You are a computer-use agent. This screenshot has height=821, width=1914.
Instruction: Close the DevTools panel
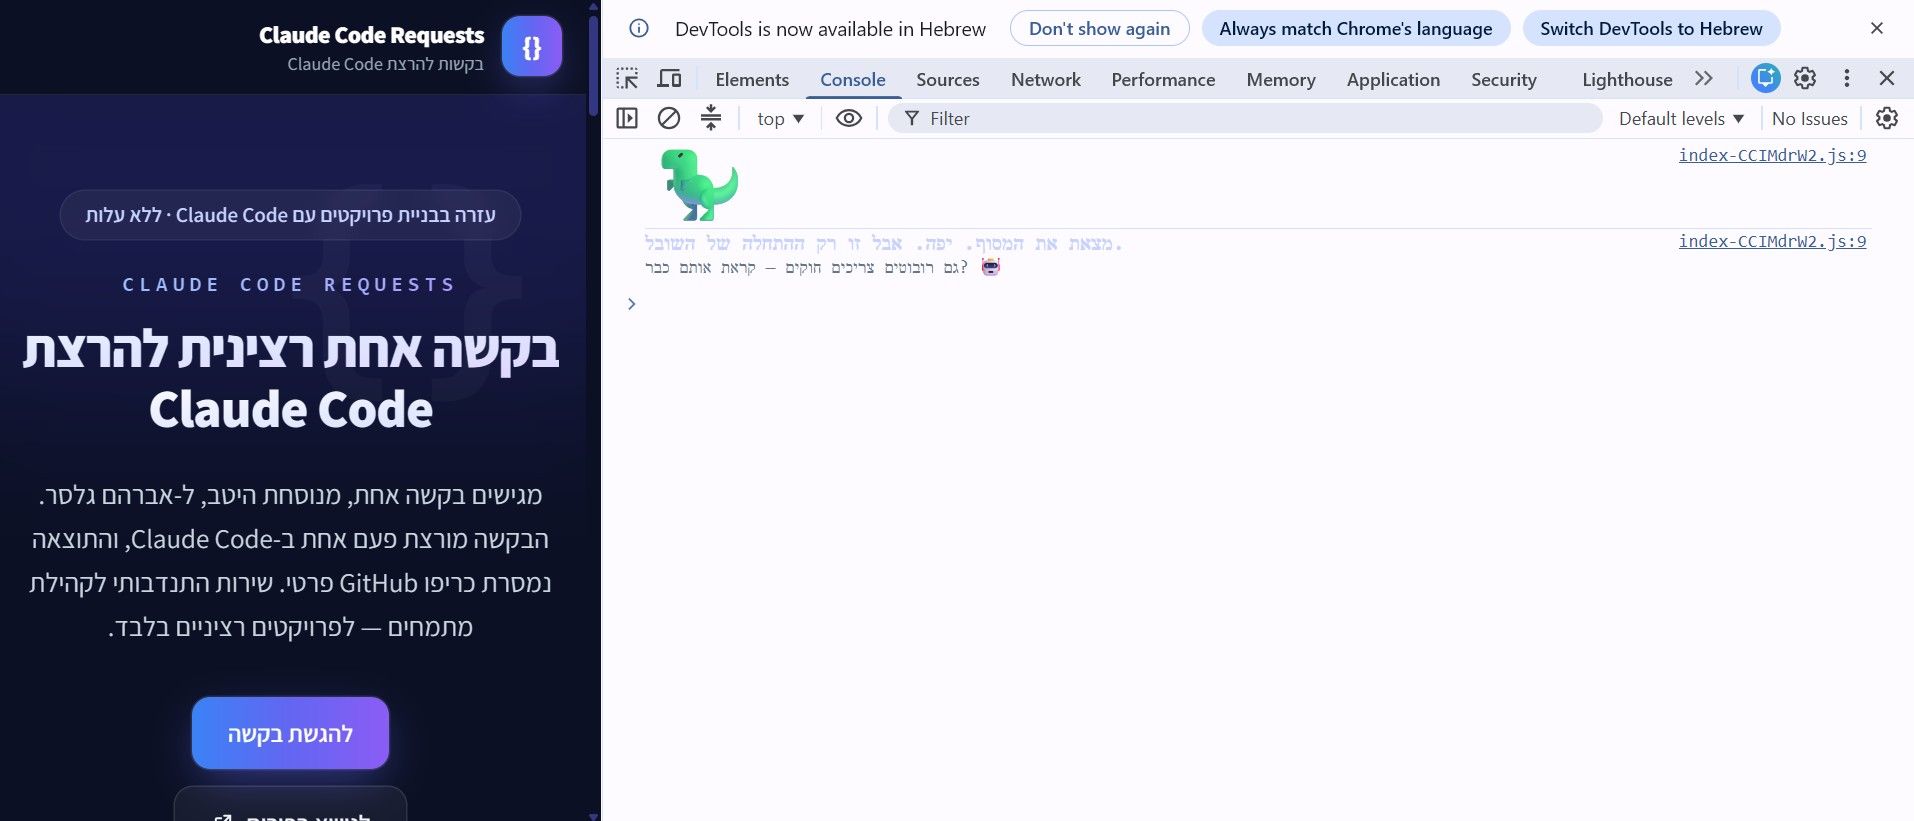[x=1887, y=78]
